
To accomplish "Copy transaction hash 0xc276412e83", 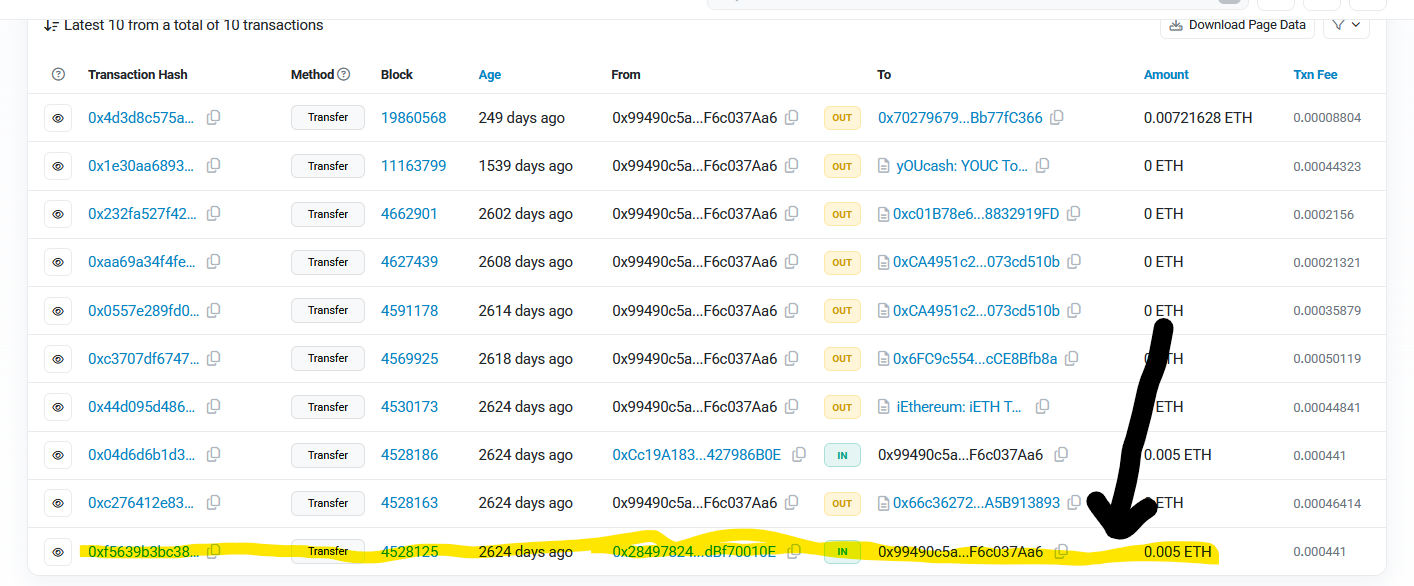I will coord(213,503).
